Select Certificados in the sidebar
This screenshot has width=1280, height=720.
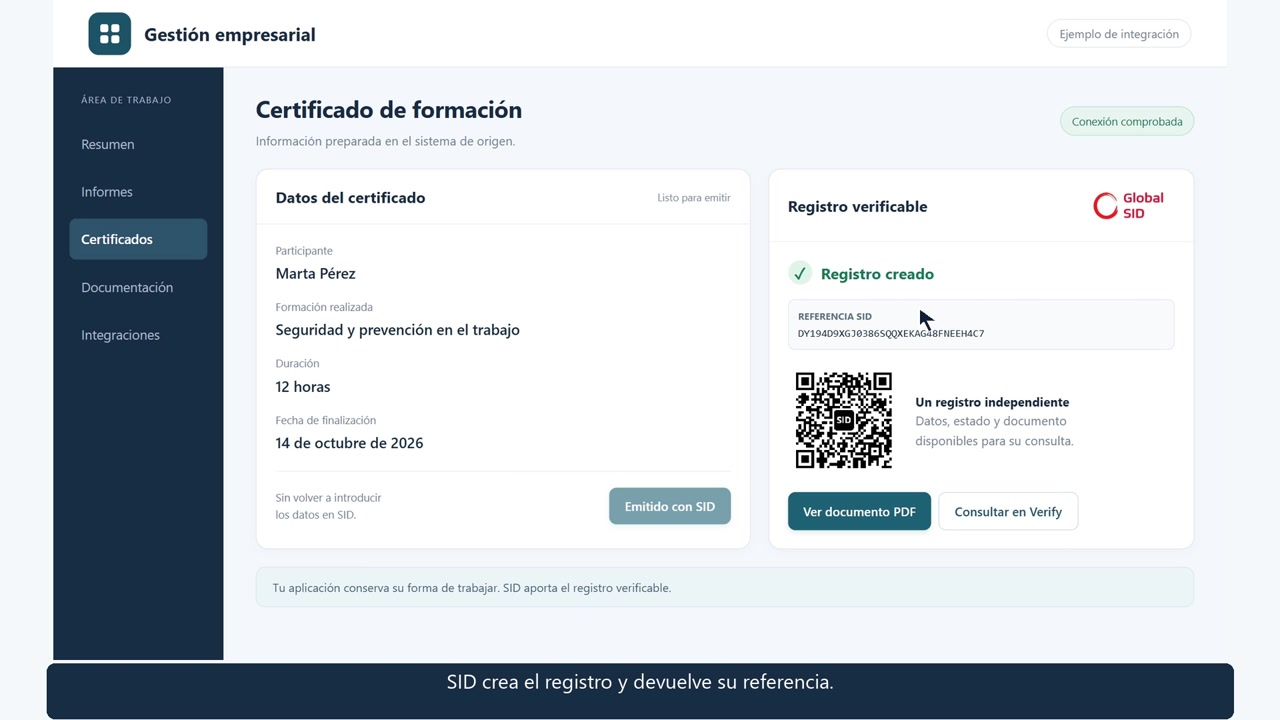[x=138, y=239]
